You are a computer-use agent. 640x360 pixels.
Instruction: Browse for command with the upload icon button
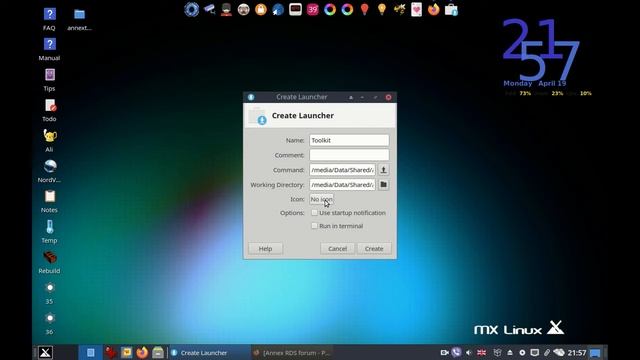(x=383, y=170)
